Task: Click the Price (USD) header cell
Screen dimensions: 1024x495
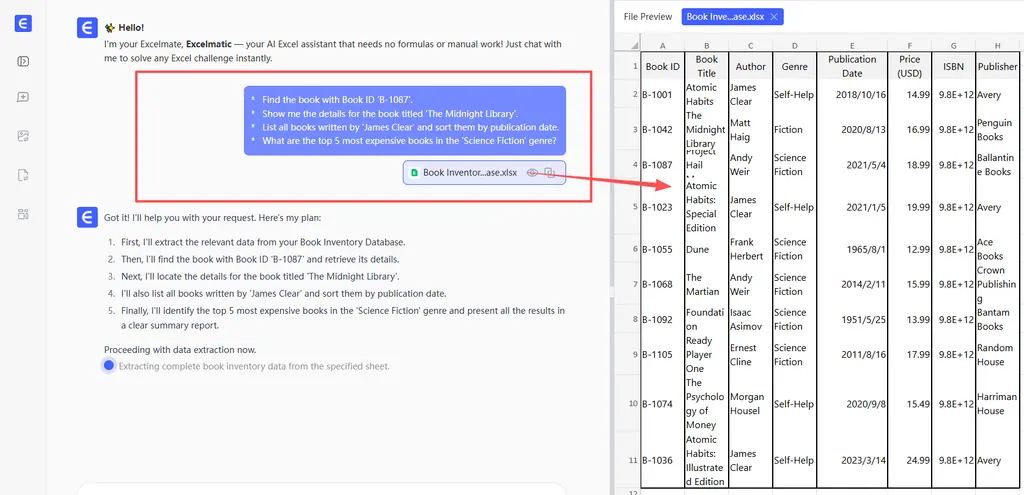Action: 909,66
